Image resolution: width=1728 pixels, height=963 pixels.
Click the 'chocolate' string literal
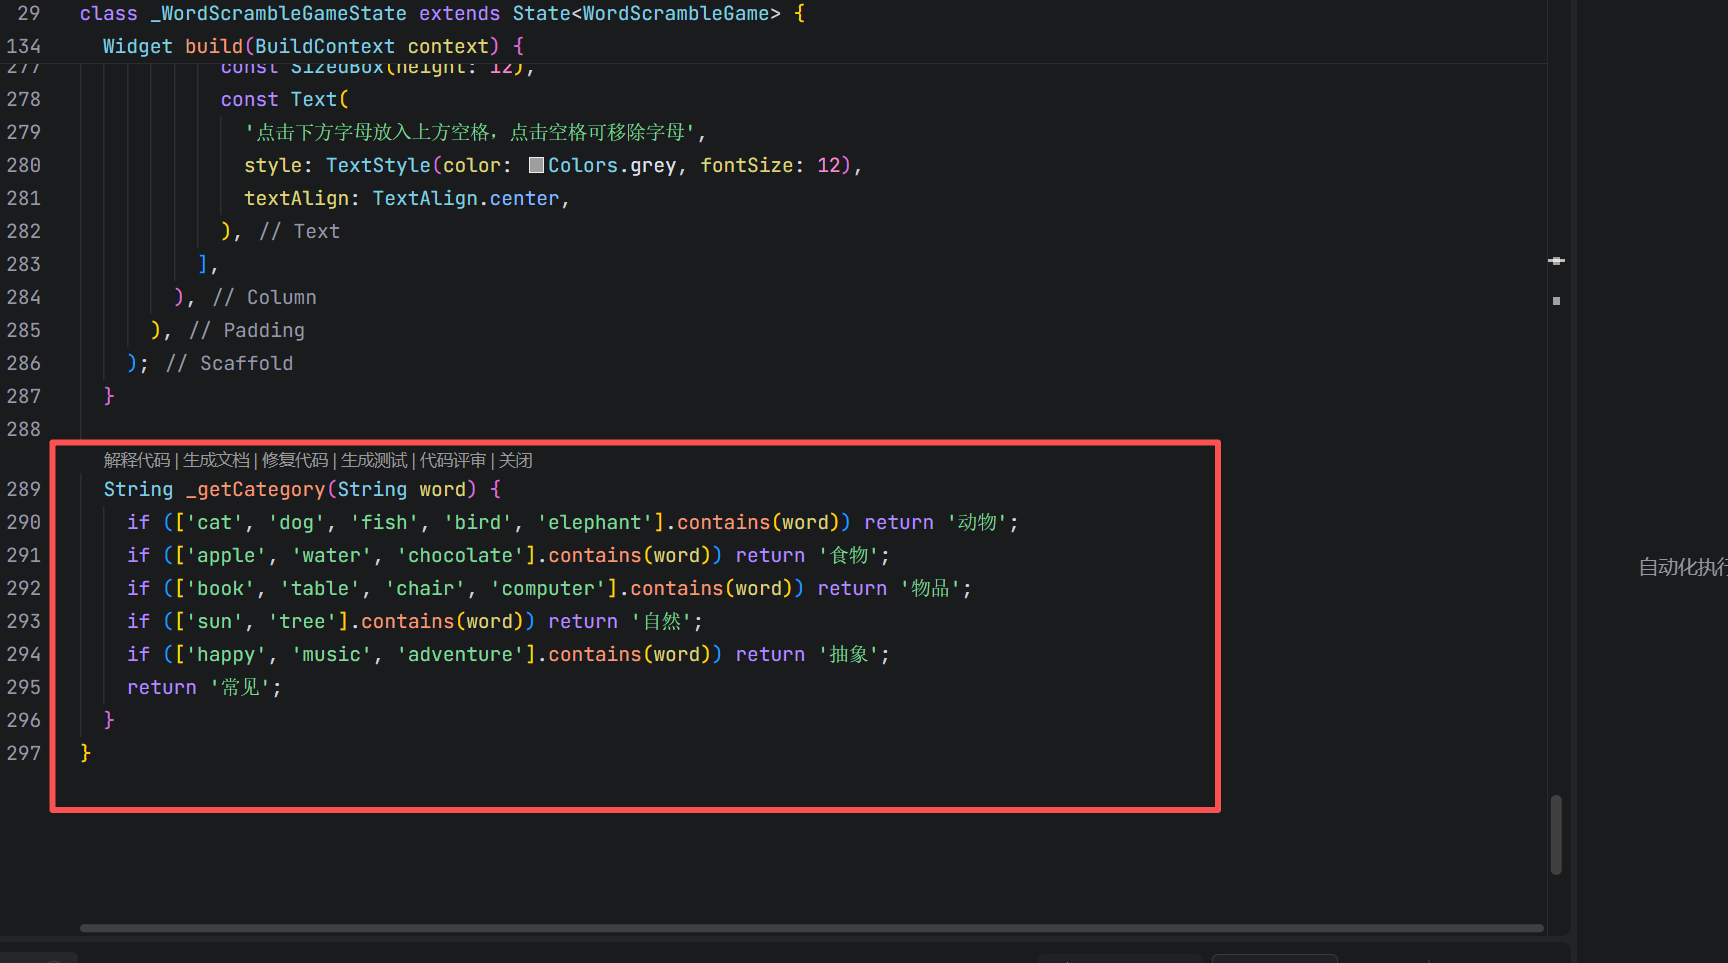tap(460, 555)
